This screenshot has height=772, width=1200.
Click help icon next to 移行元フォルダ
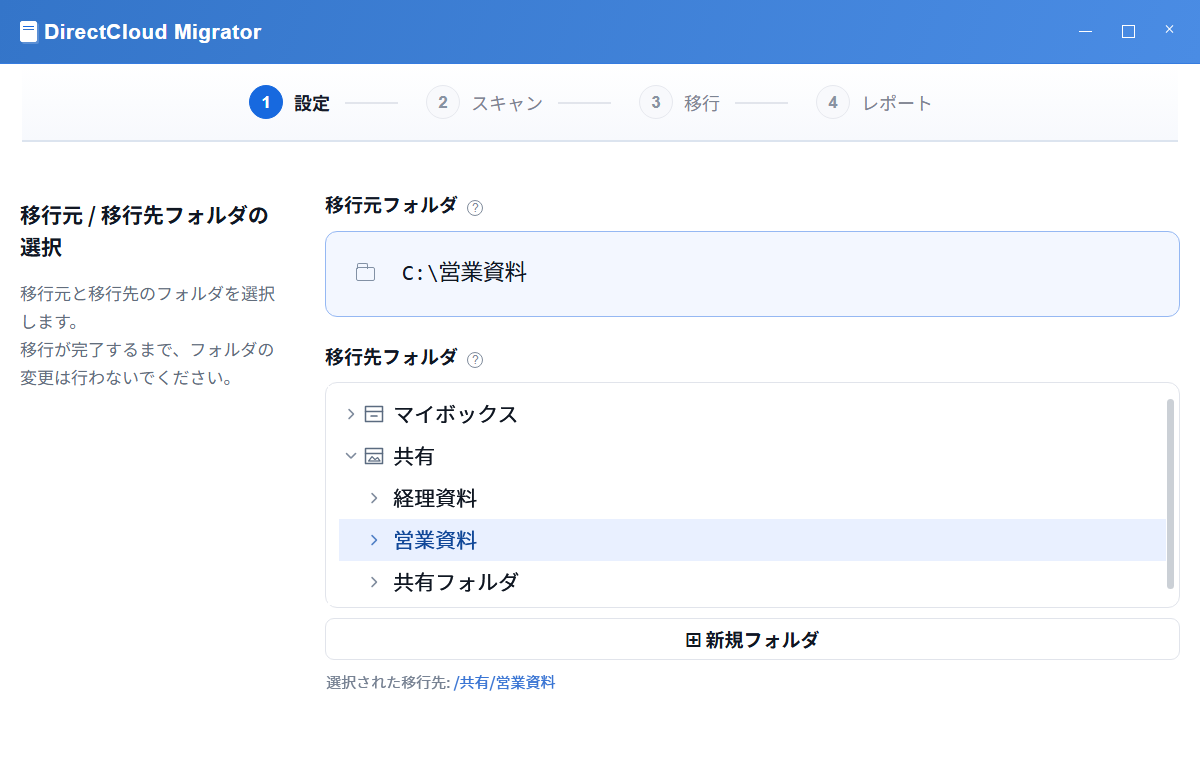click(475, 208)
